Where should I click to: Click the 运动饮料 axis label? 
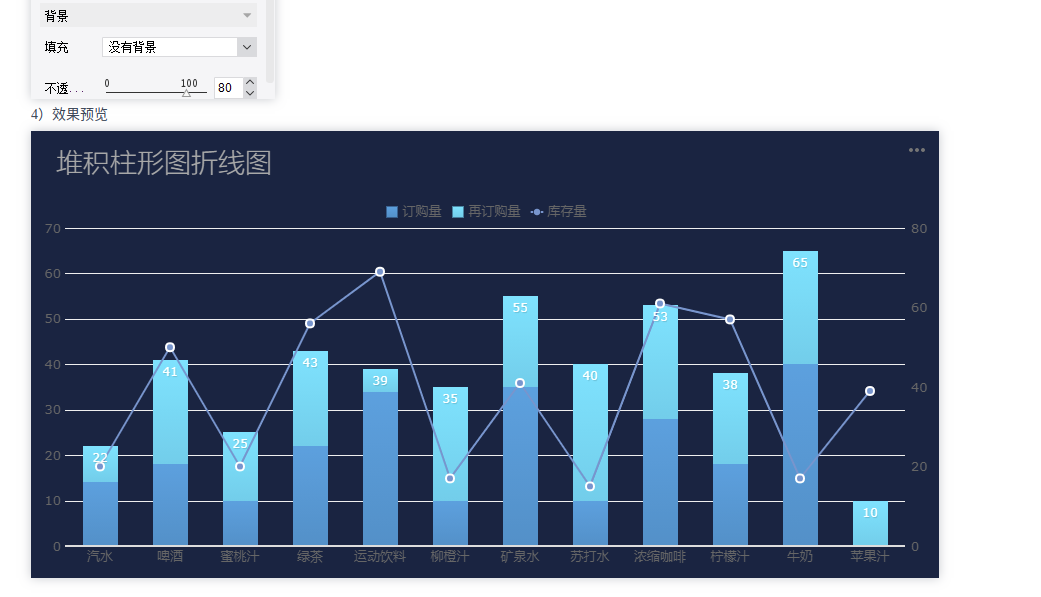(380, 556)
